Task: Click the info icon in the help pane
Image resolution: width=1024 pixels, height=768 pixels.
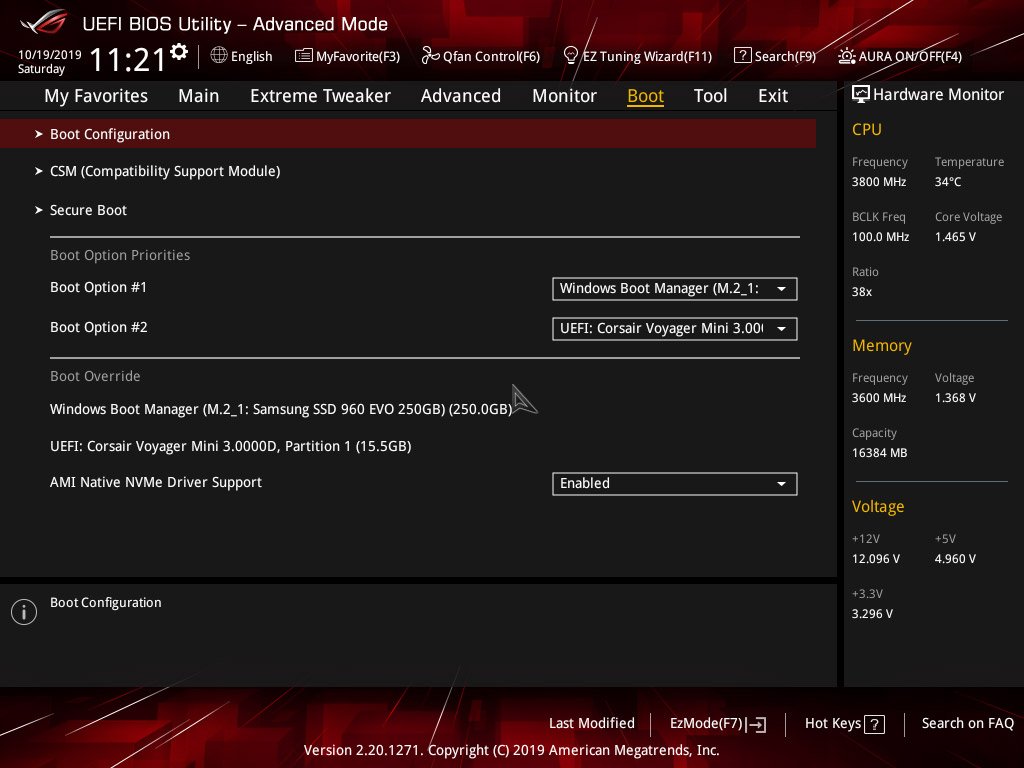Action: (24, 612)
